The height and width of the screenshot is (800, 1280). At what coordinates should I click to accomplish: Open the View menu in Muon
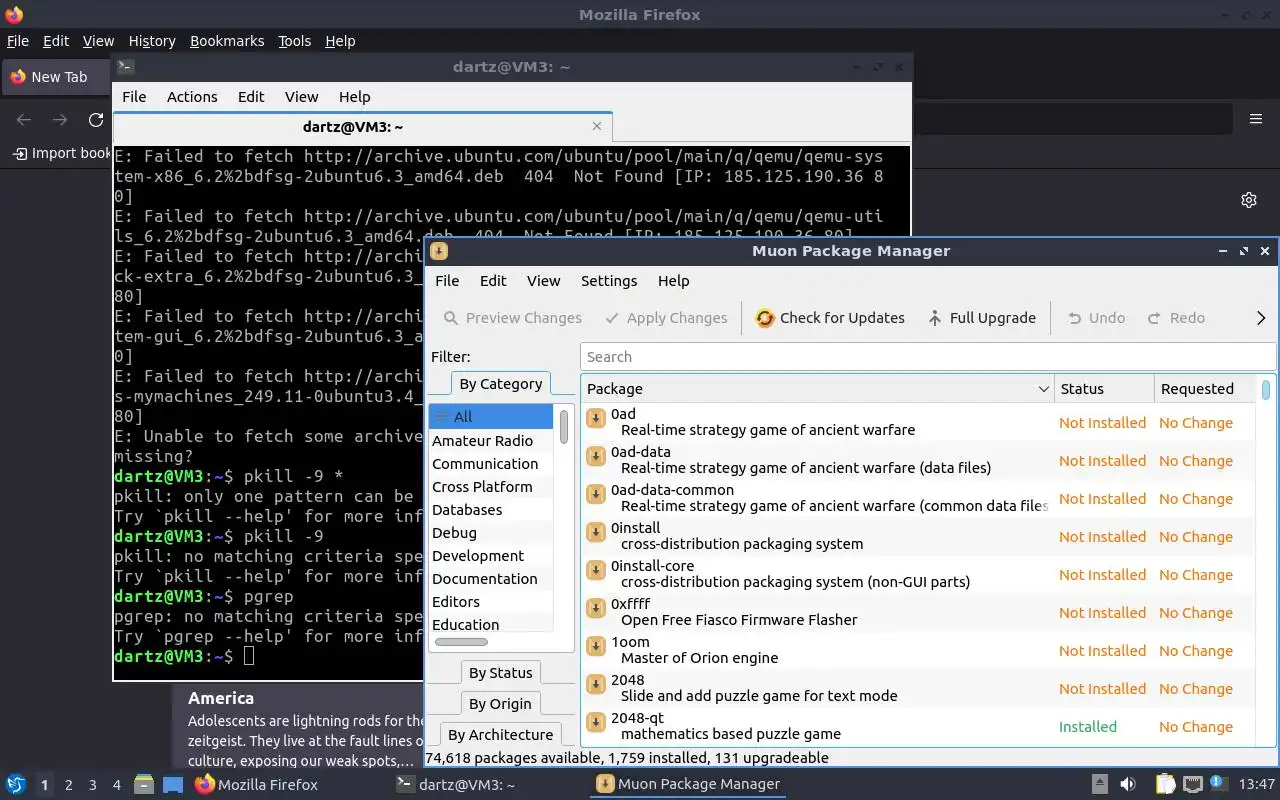click(x=544, y=281)
